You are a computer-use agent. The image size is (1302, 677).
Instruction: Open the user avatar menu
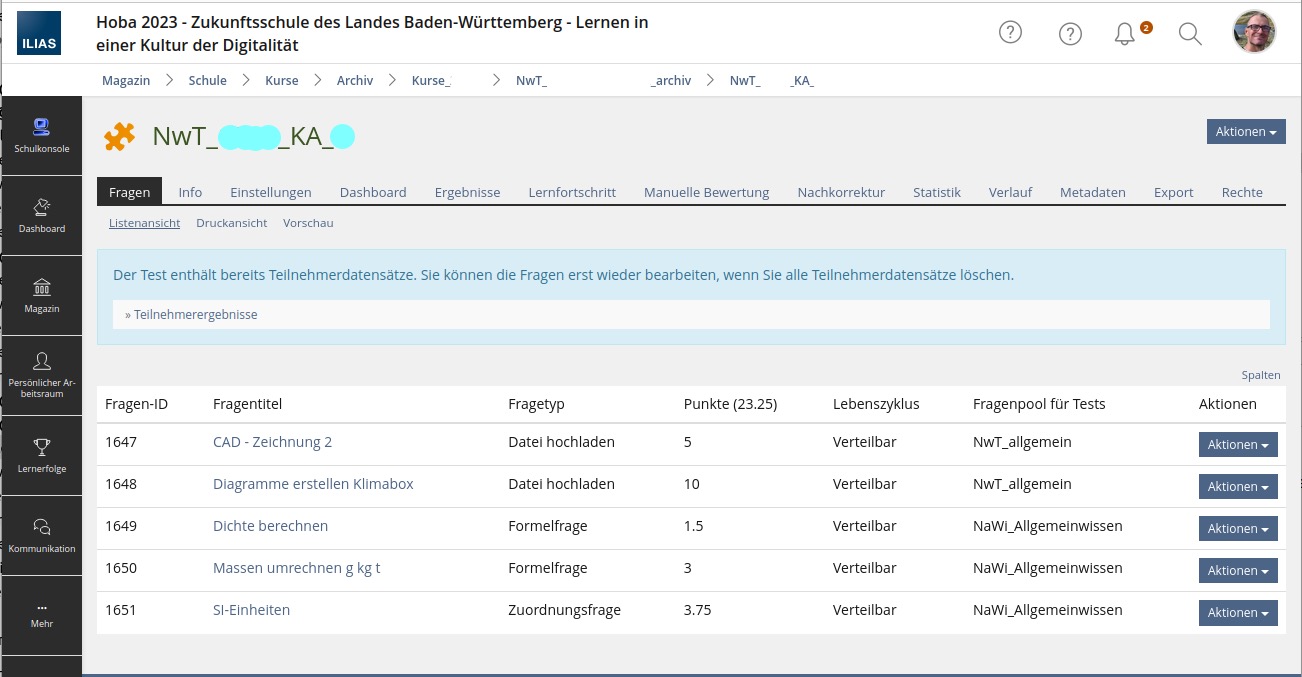pos(1254,32)
